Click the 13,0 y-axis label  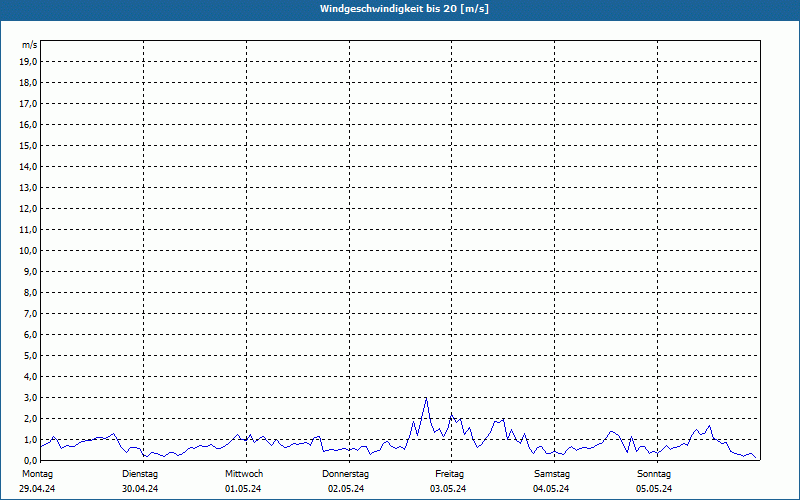point(29,187)
